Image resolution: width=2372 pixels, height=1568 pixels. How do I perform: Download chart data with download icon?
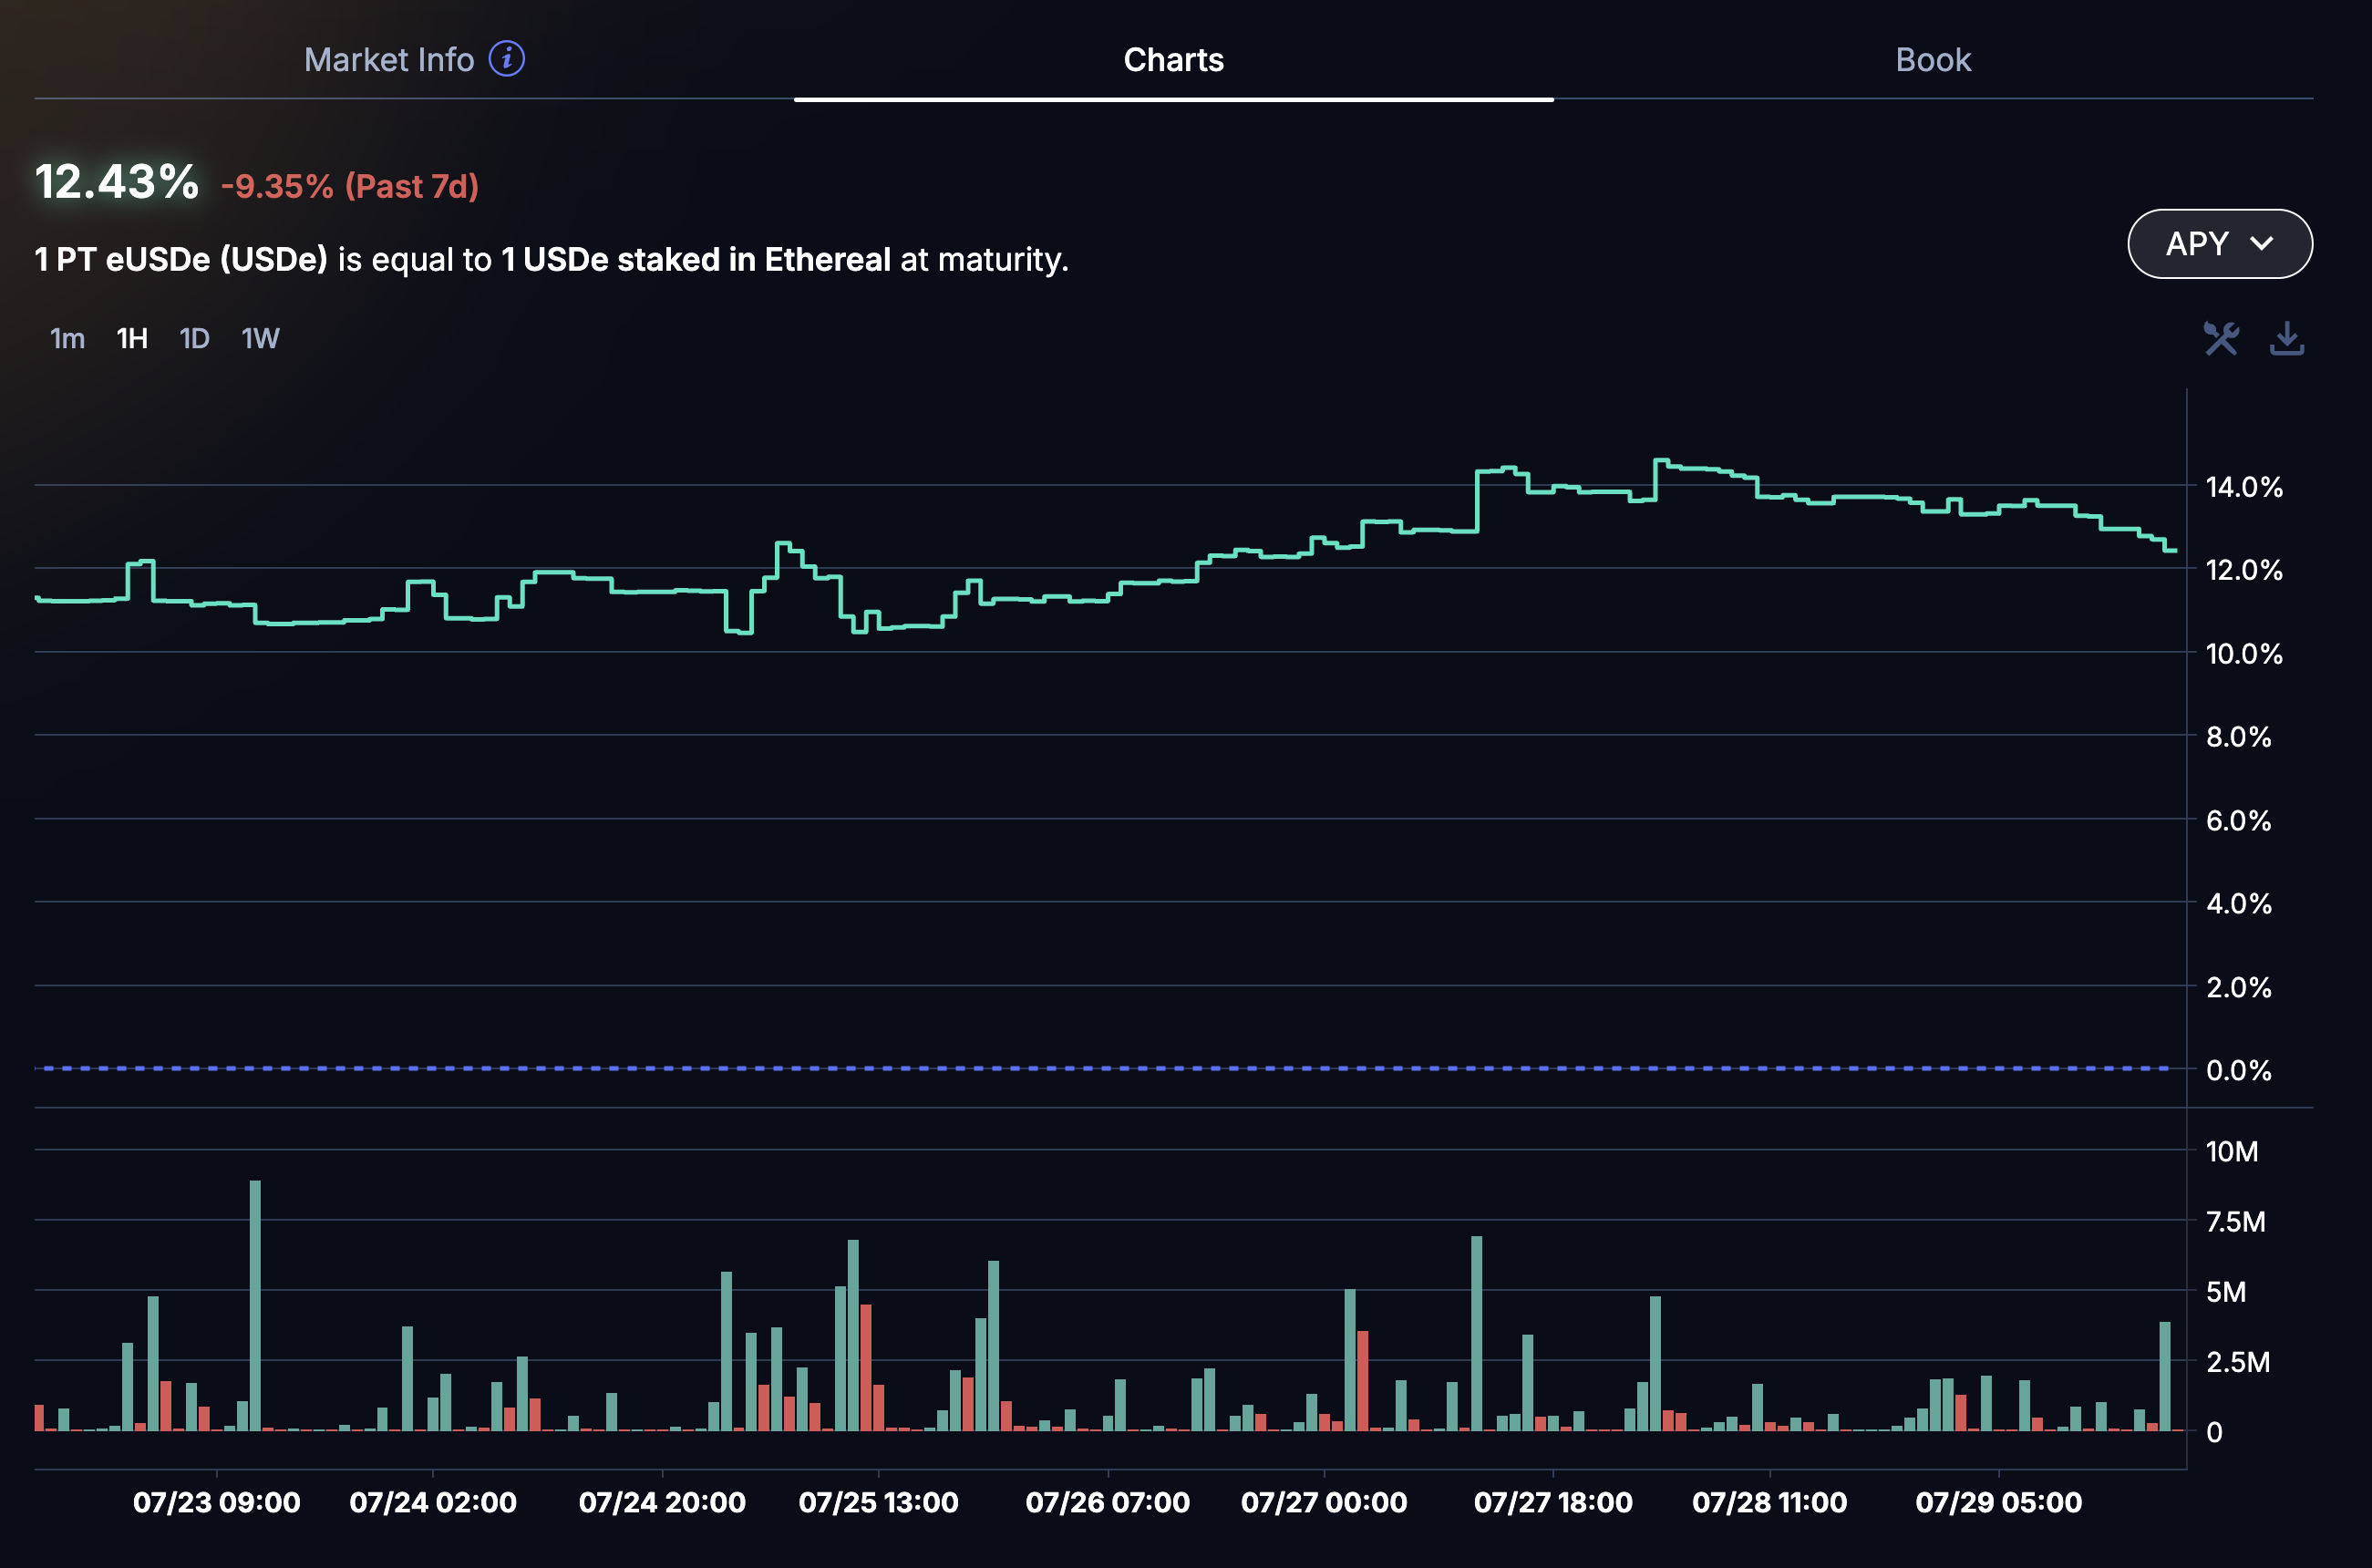pyautogui.click(x=2286, y=339)
